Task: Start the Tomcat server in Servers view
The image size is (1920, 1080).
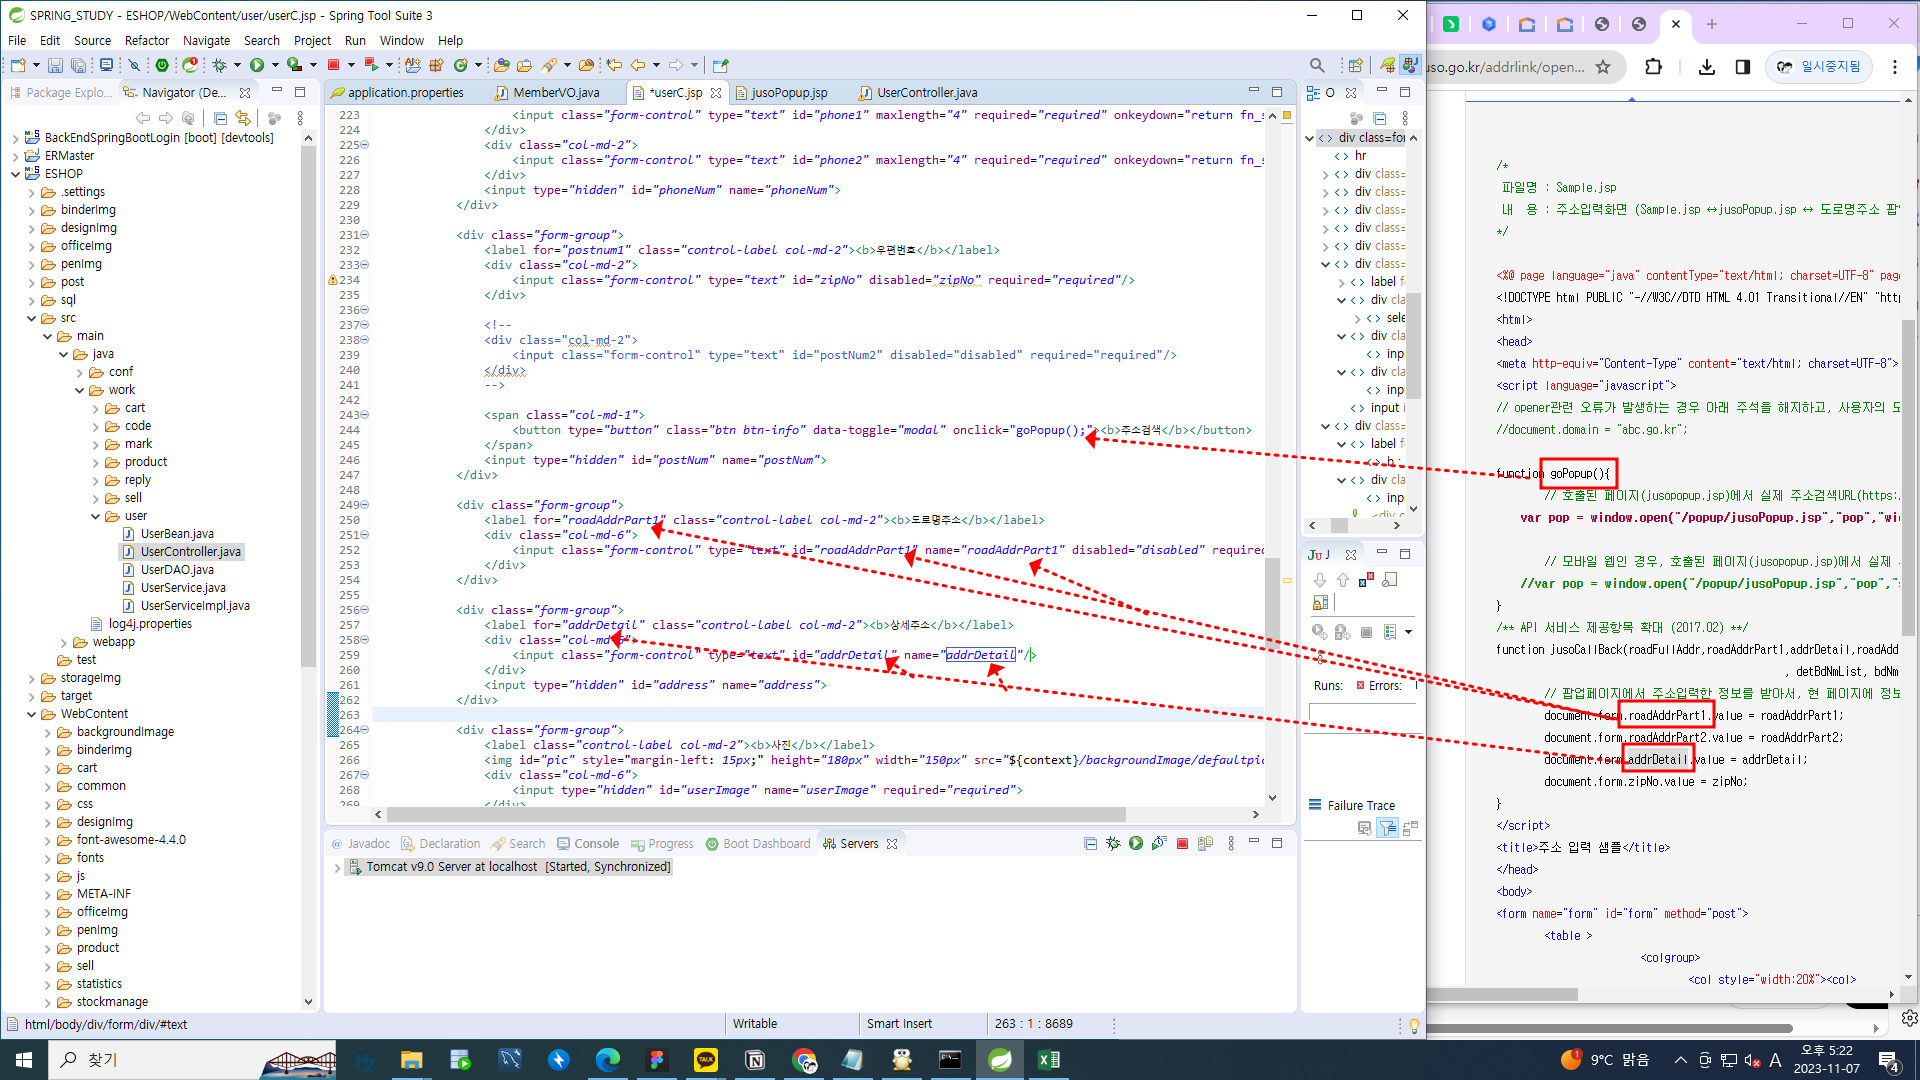Action: pos(1136,844)
